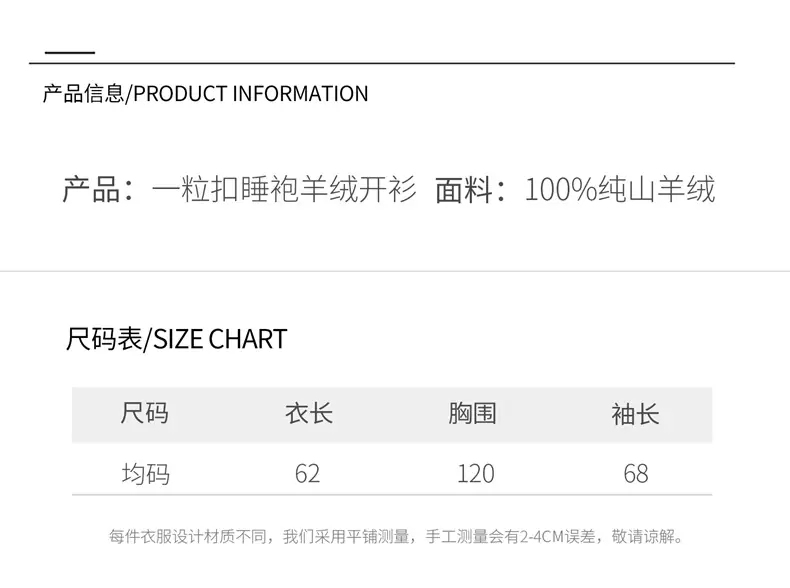Click the 尺码 column header

tap(145, 414)
